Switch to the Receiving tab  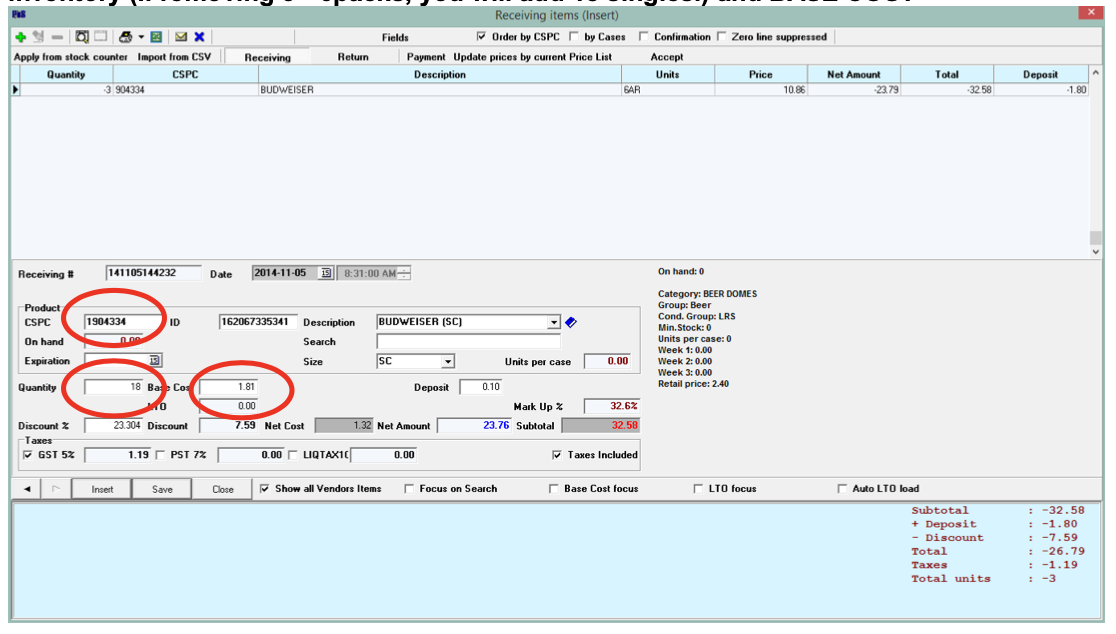pyautogui.click(x=268, y=57)
